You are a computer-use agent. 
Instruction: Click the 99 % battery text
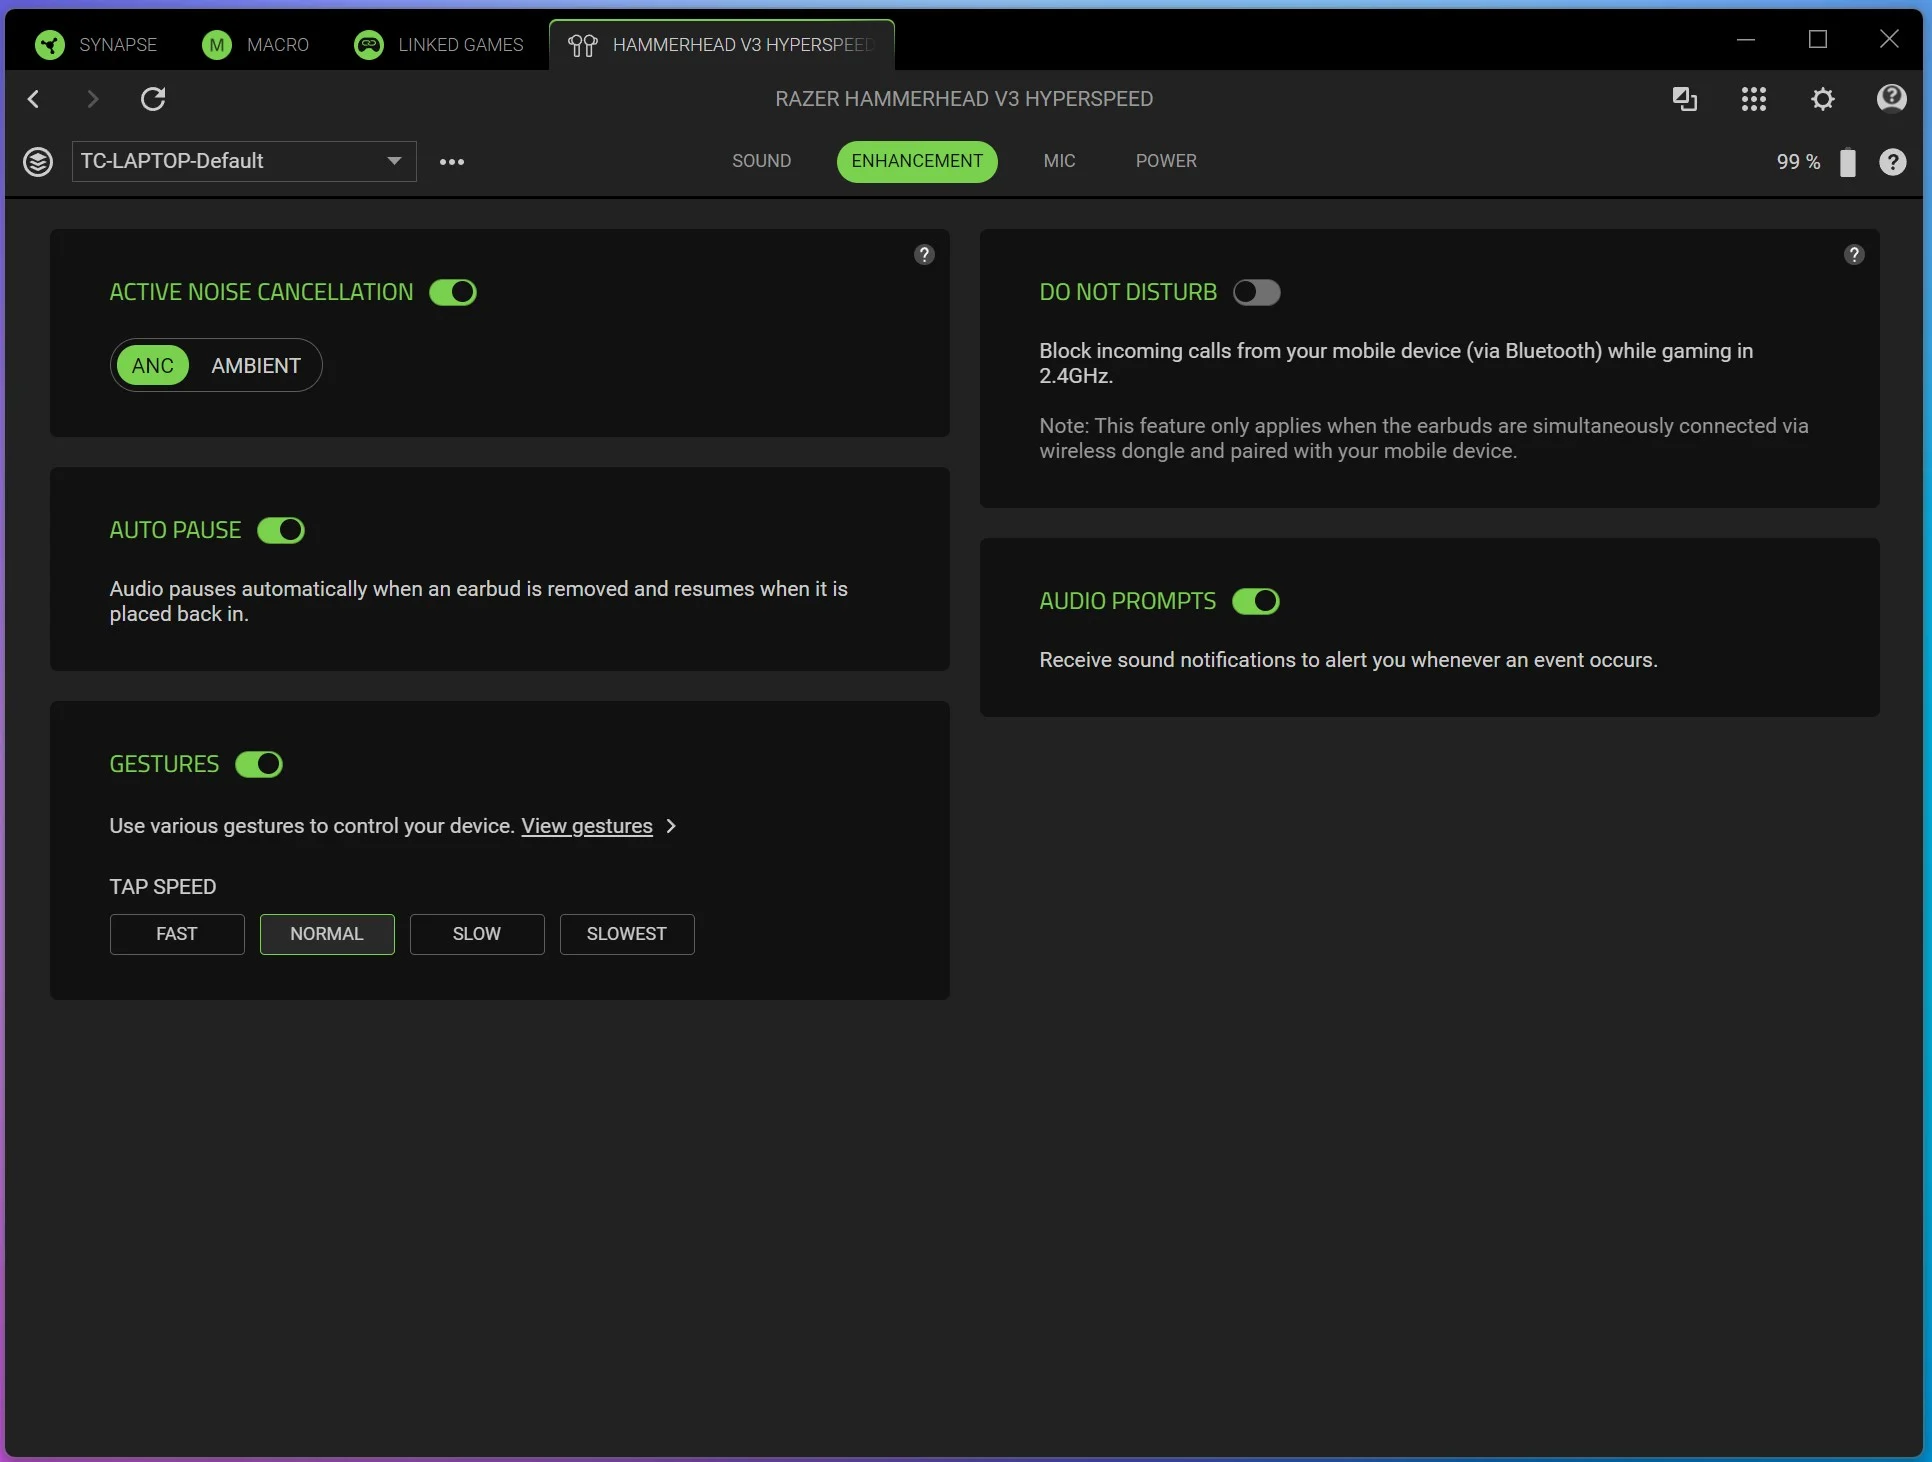point(1798,162)
